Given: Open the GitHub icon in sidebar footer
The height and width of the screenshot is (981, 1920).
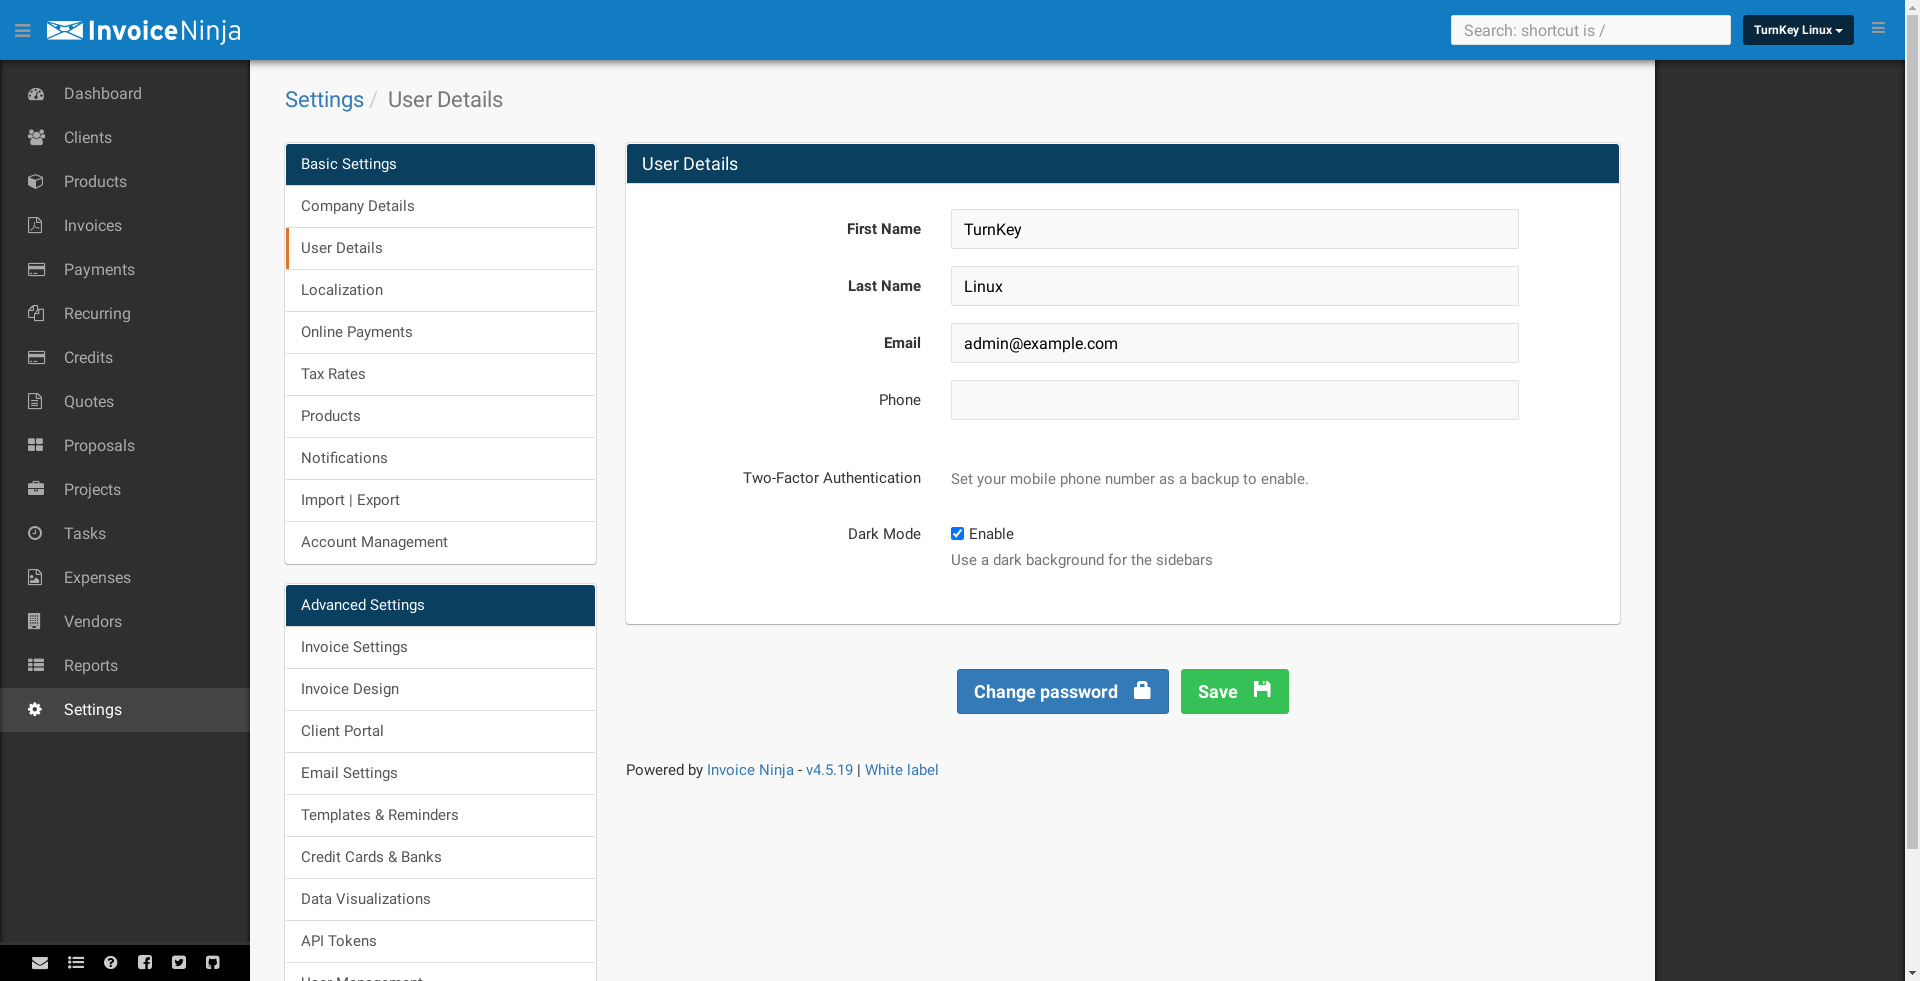Looking at the screenshot, I should [213, 963].
